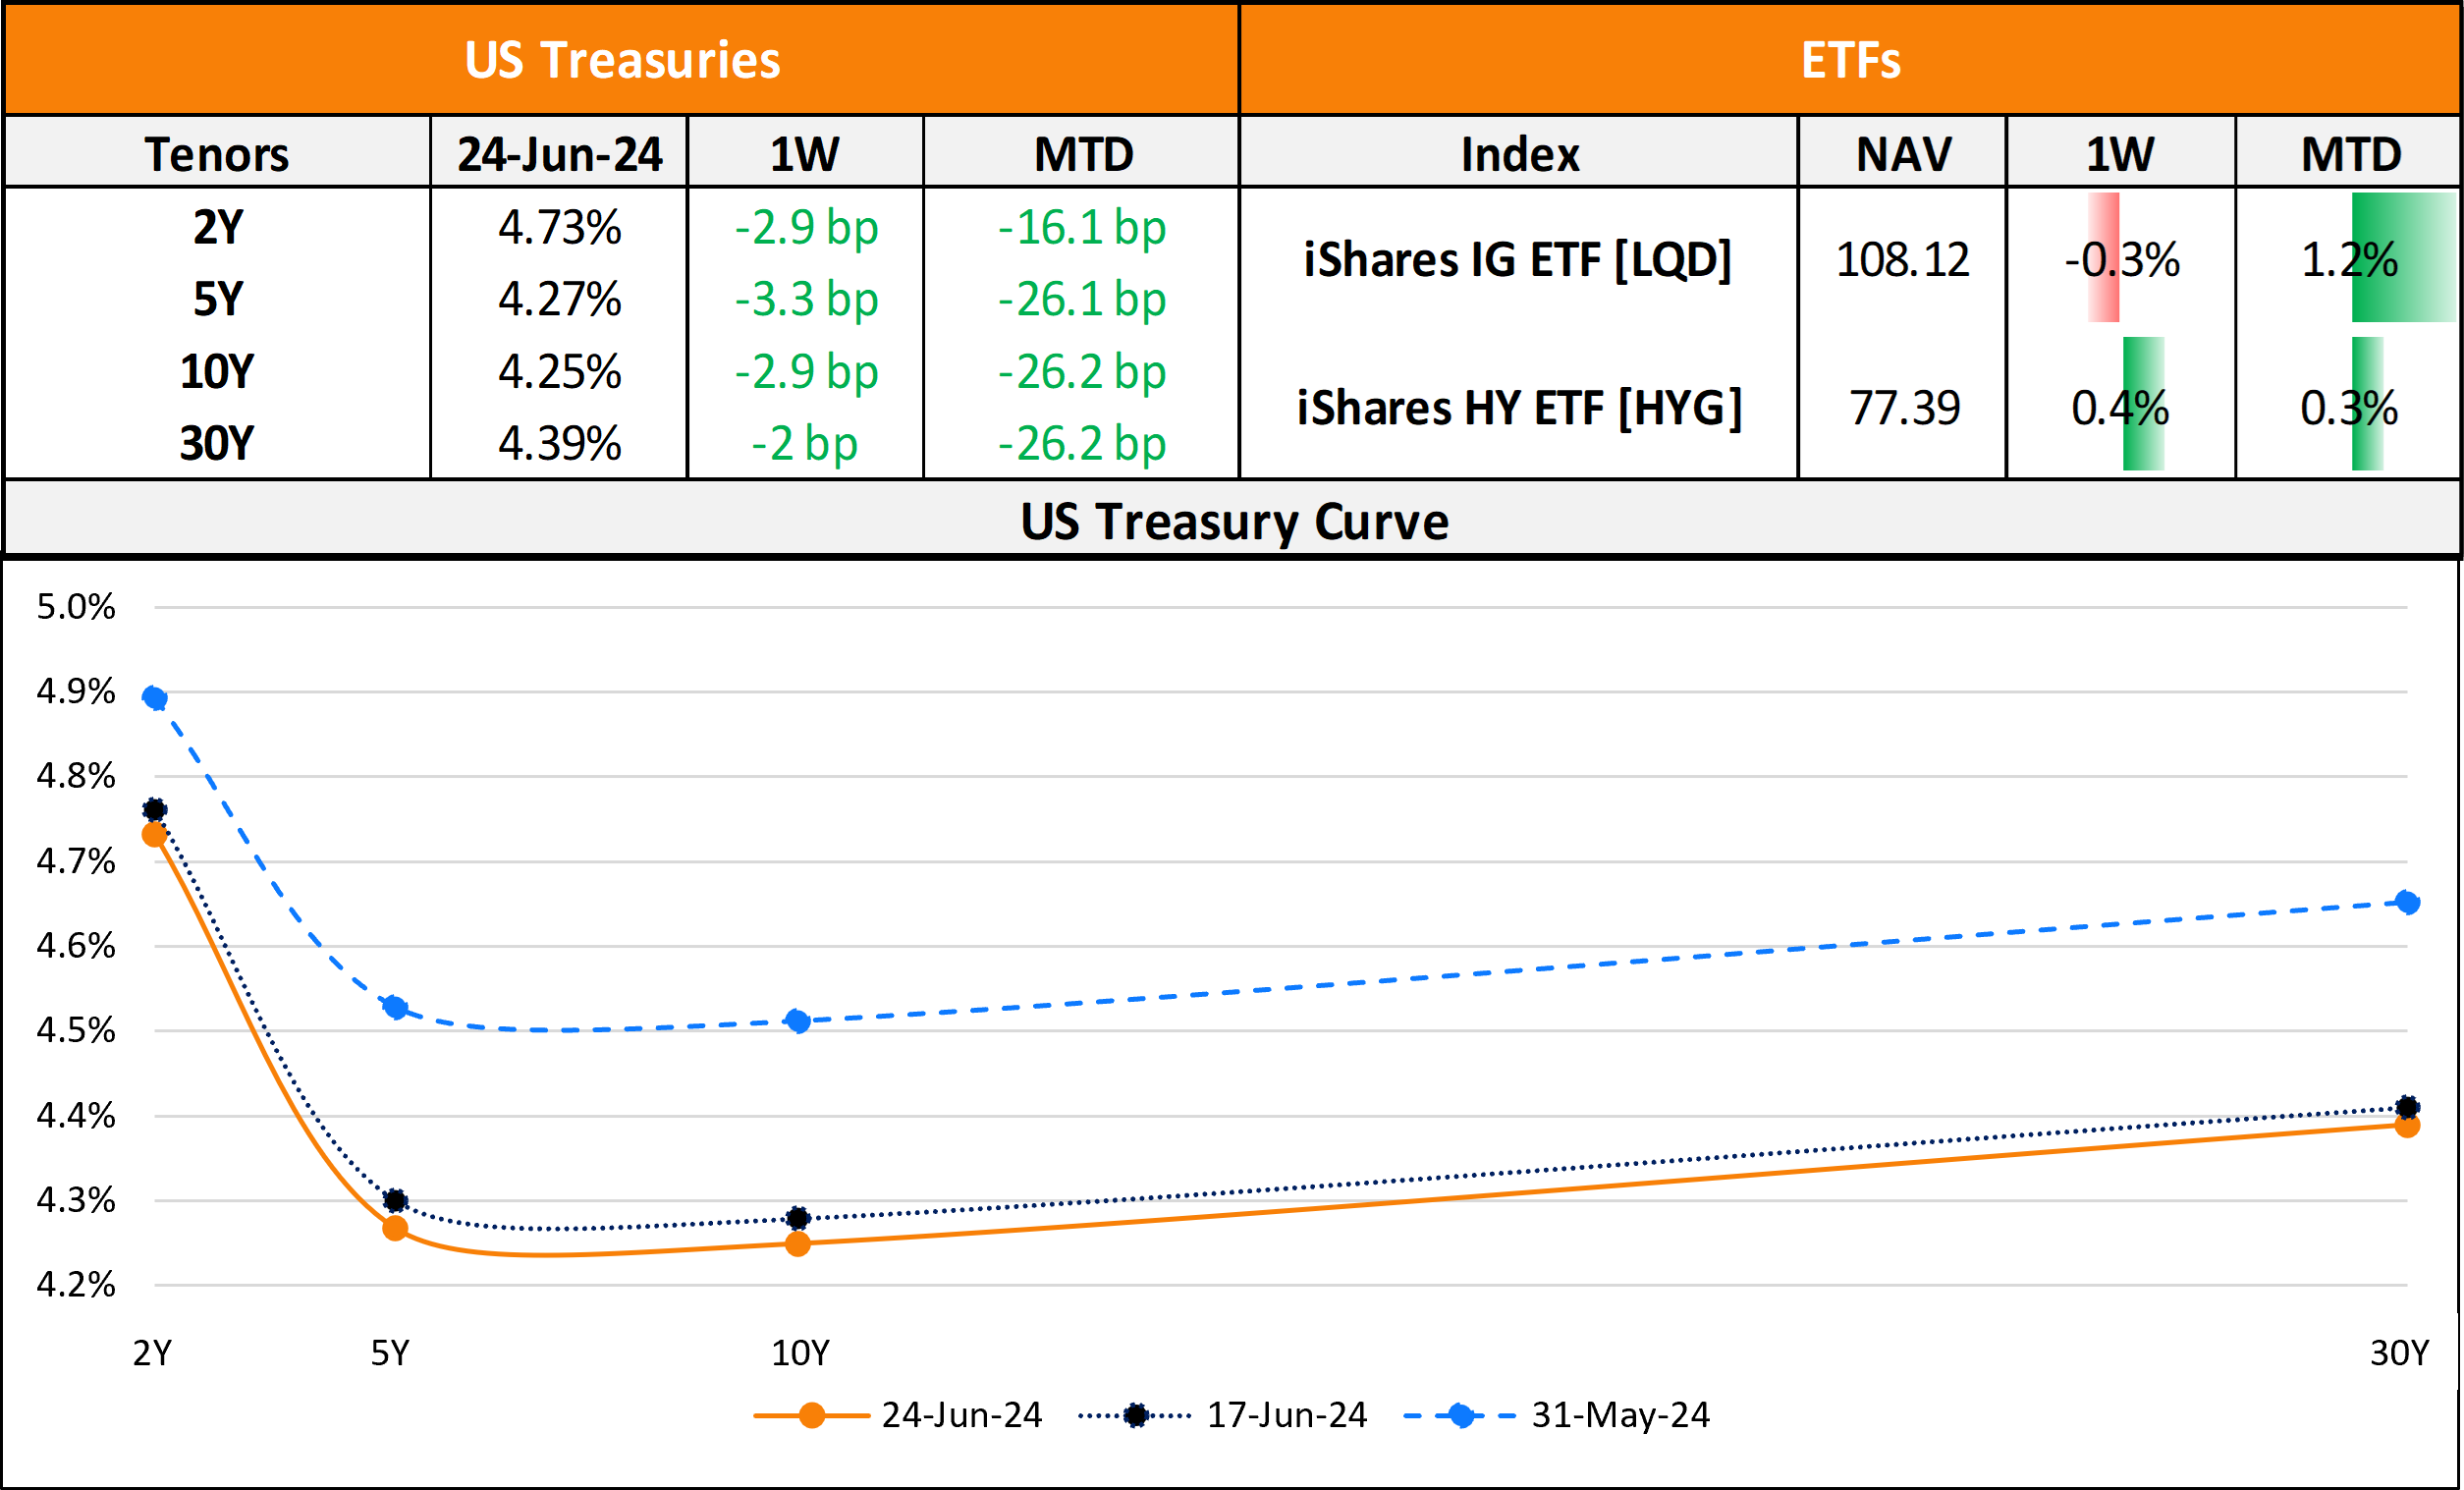This screenshot has height=1490, width=2464.
Task: Select the blue 31-May-24 point at 5Y
Action: click(396, 1007)
